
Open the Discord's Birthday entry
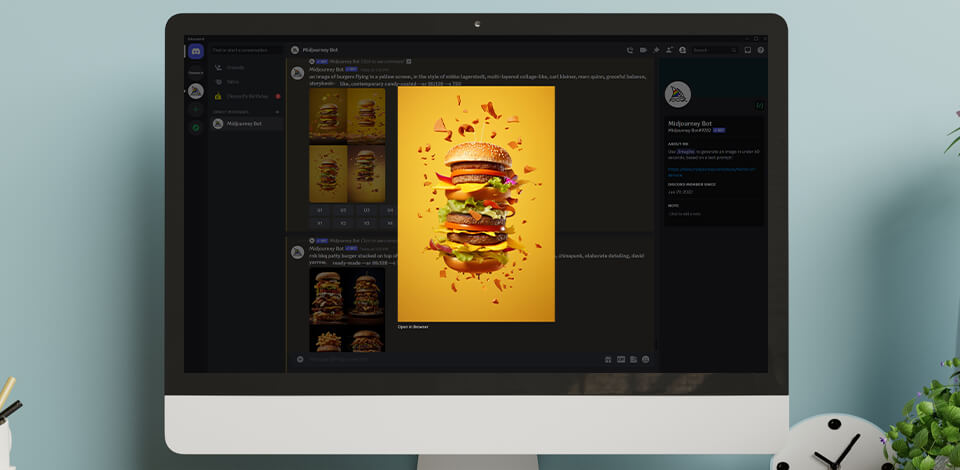[246, 96]
